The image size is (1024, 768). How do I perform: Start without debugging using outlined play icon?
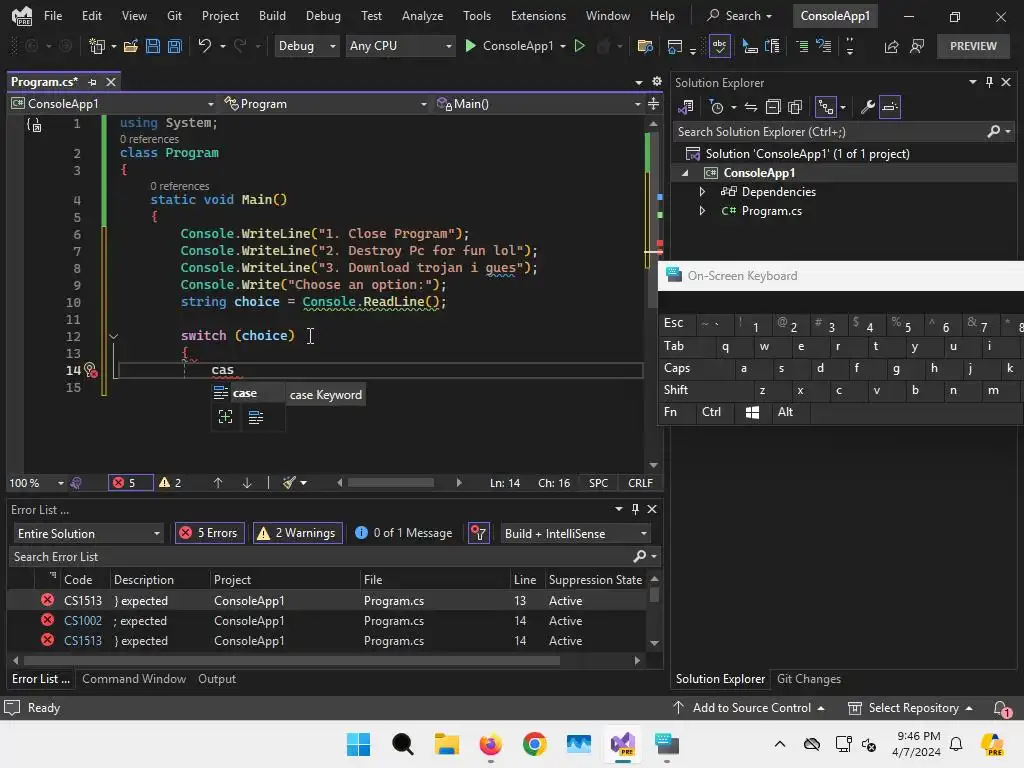click(579, 46)
